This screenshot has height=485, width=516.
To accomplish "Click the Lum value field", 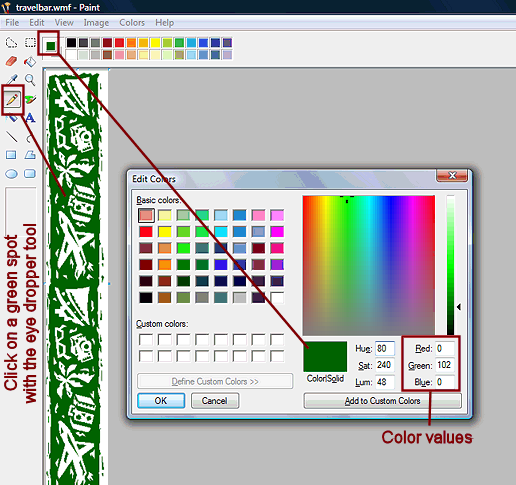I will 385,382.
